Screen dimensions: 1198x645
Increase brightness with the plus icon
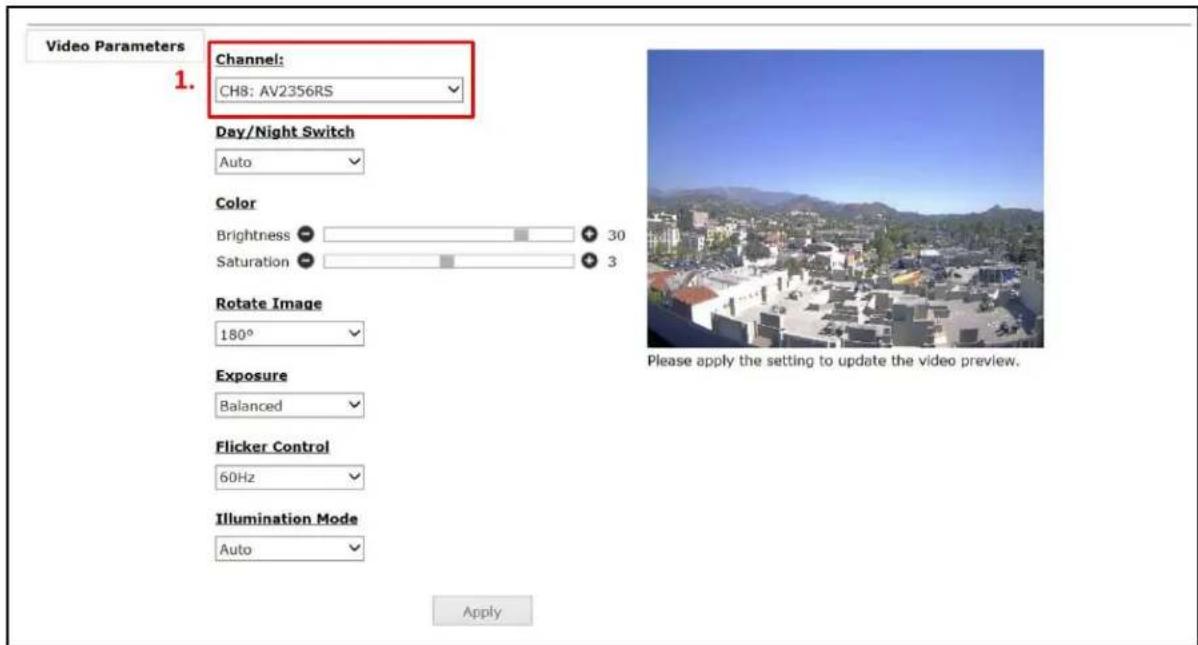pos(589,235)
